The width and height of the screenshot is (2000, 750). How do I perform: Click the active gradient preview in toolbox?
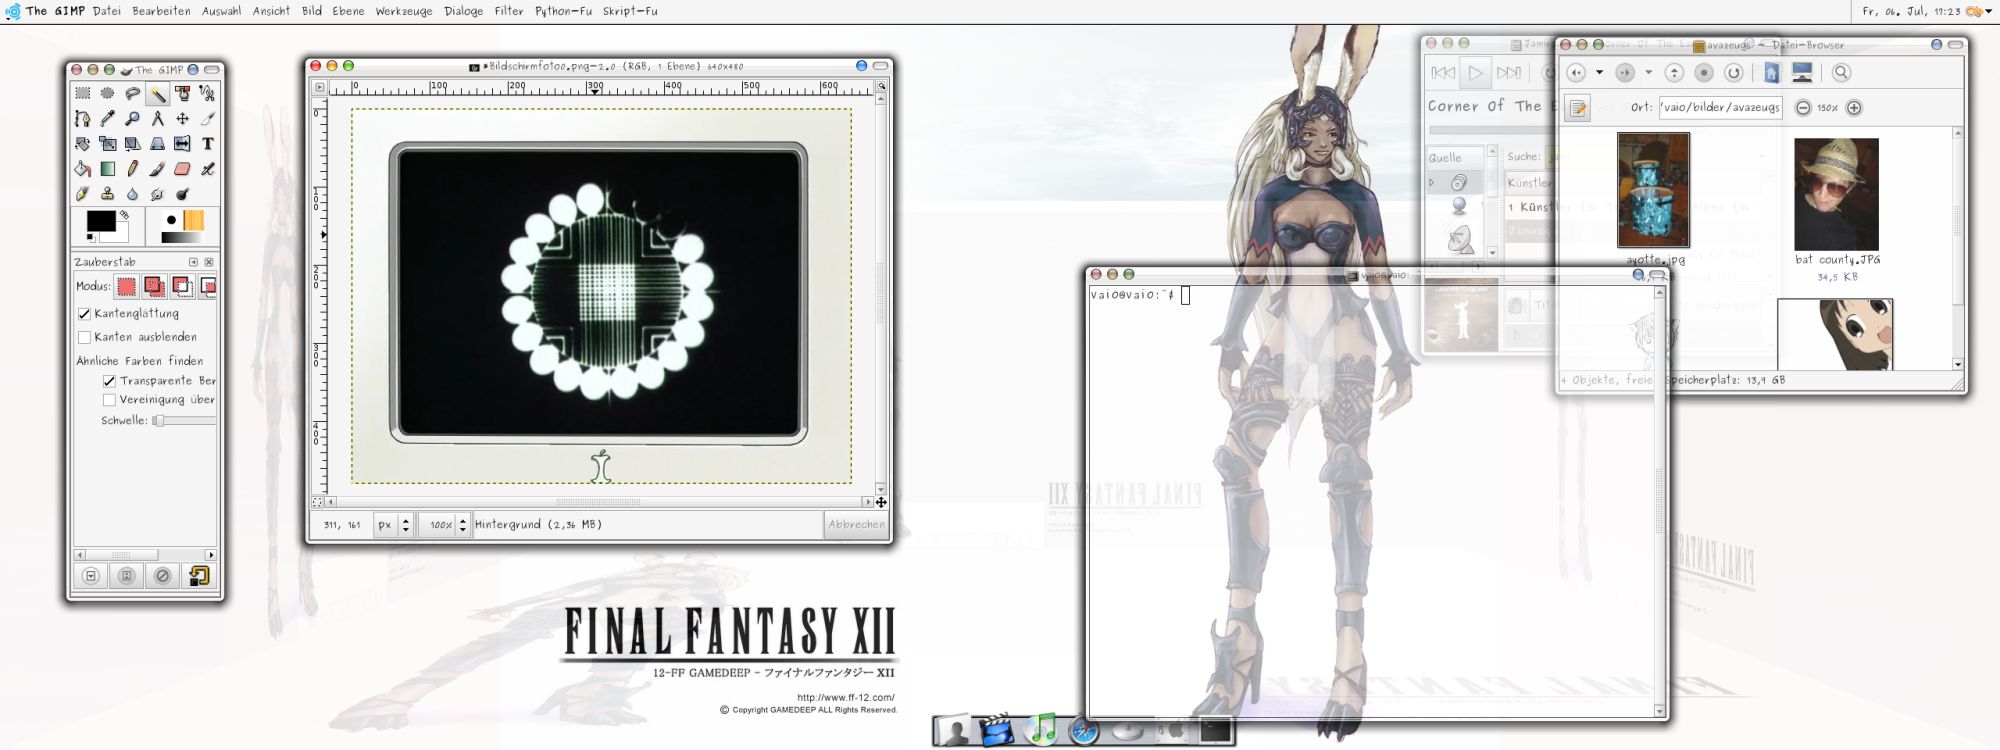coord(182,237)
